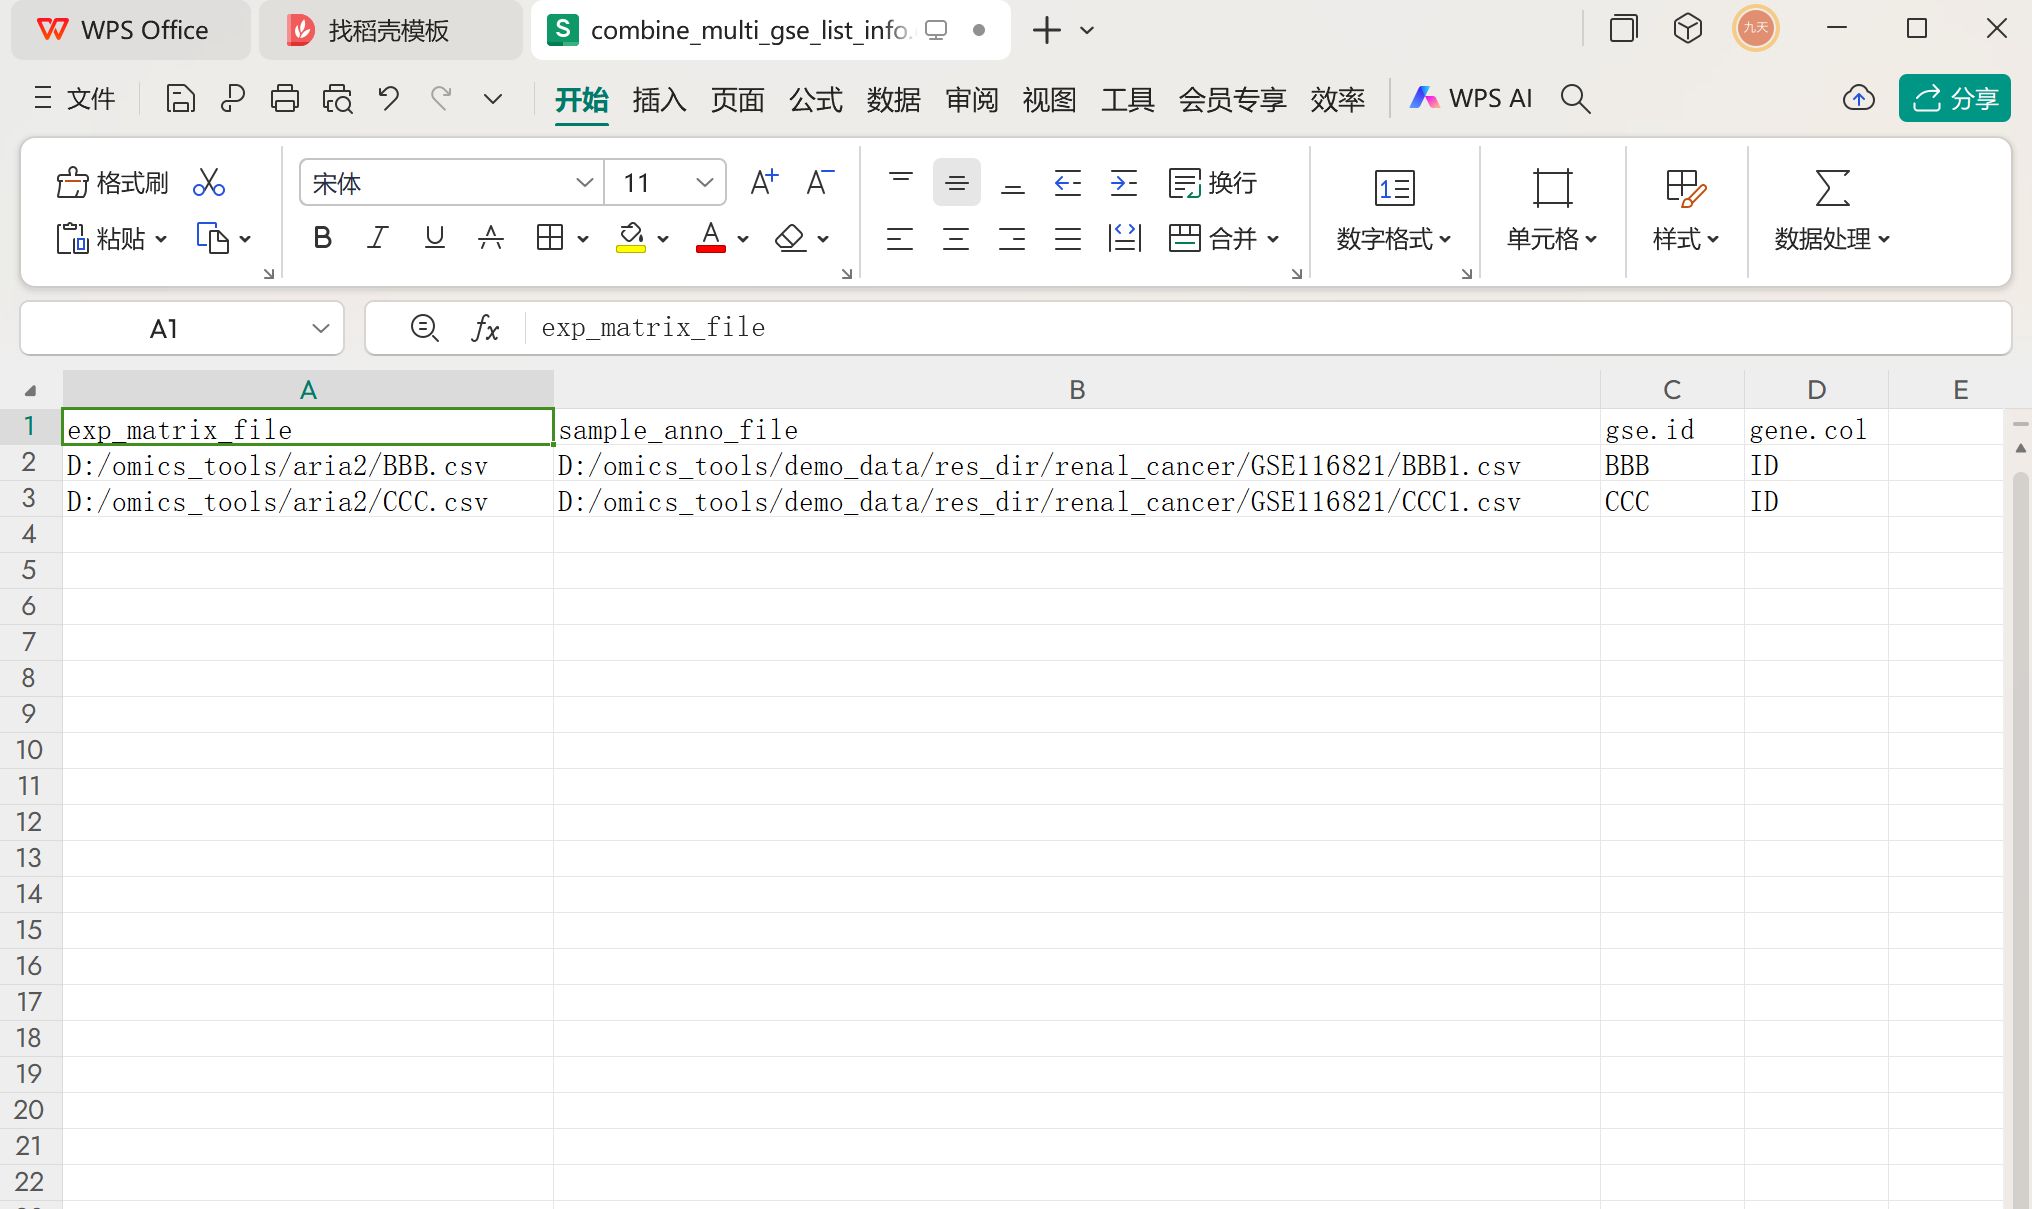Open the font name dropdown

point(584,183)
